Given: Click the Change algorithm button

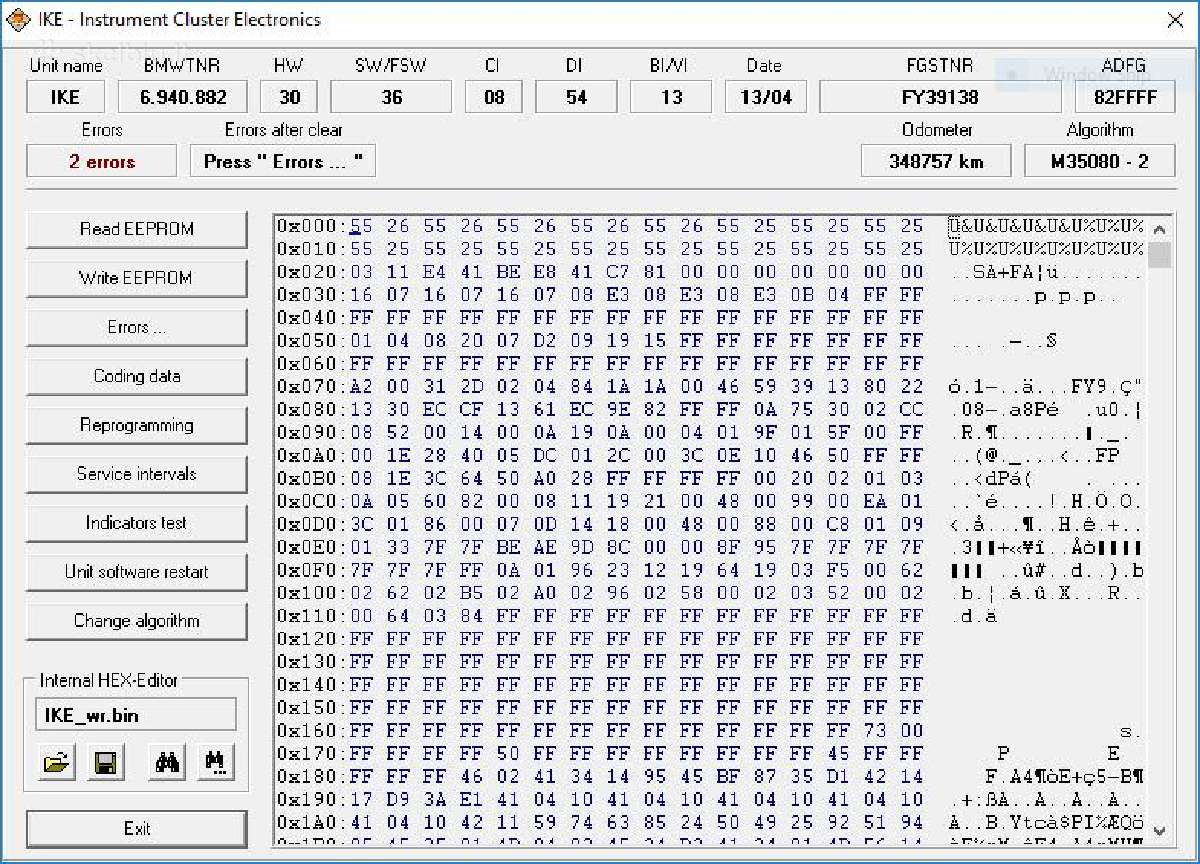Looking at the screenshot, I should (136, 621).
